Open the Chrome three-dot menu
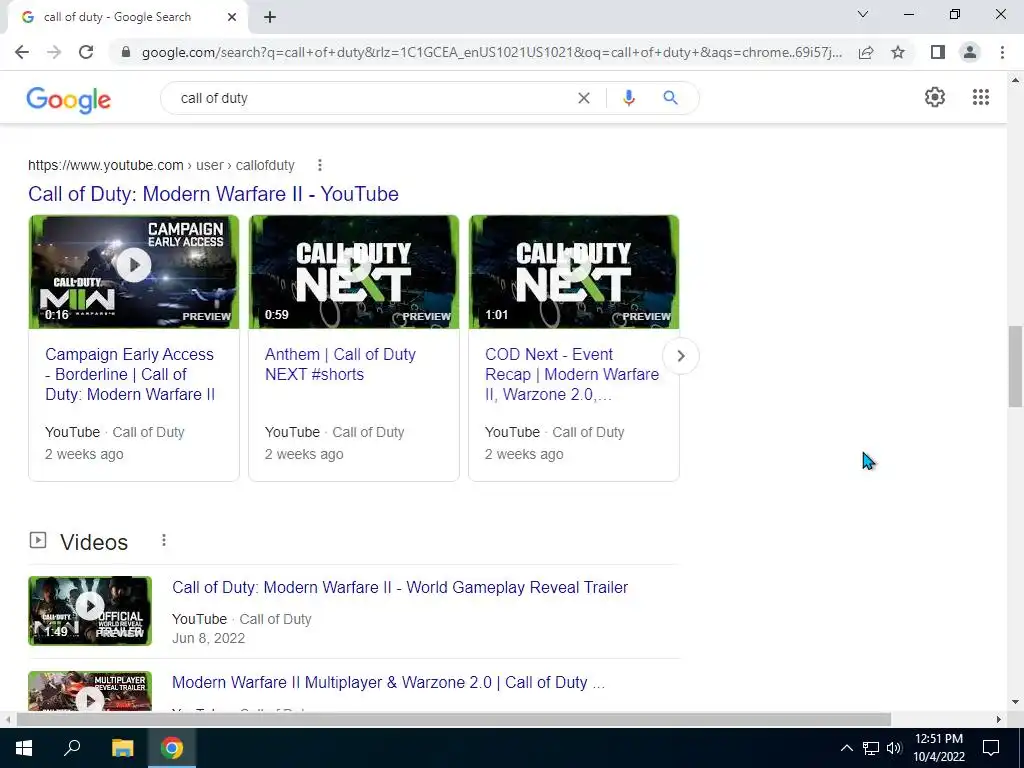The height and width of the screenshot is (768, 1024). tap(1002, 52)
